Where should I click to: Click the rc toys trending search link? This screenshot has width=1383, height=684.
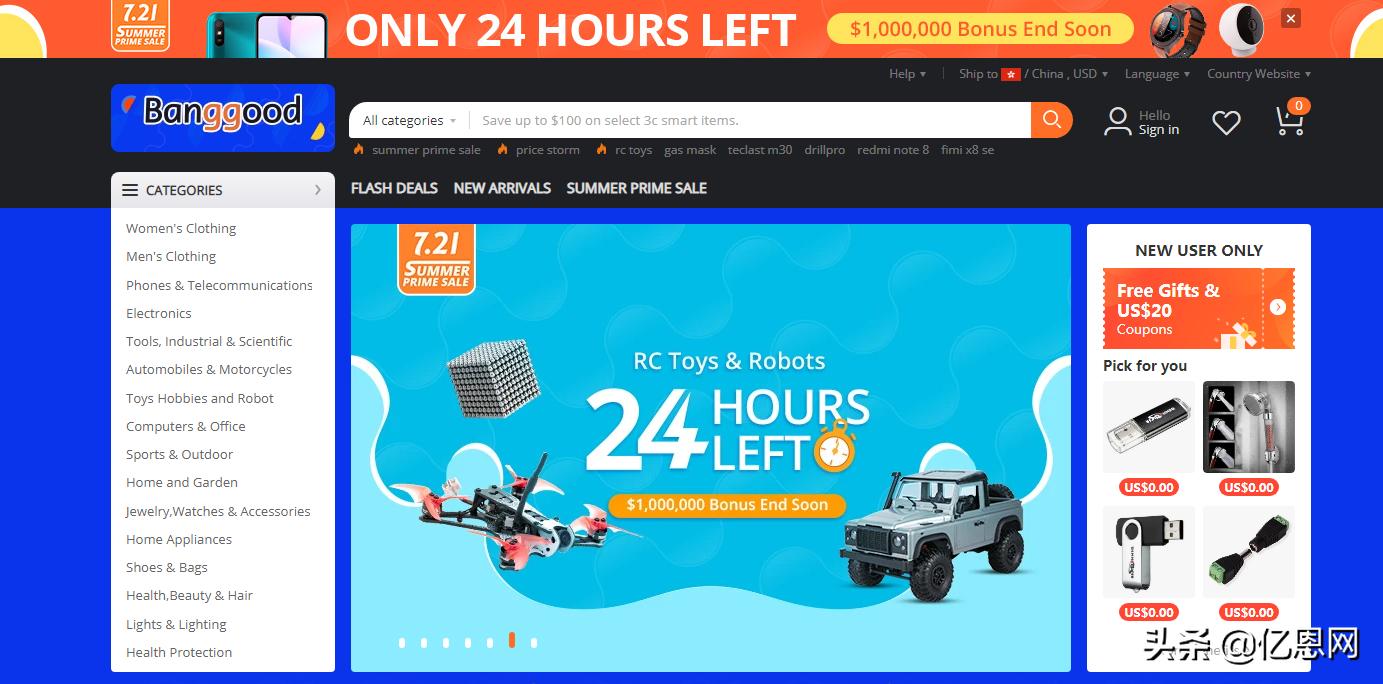coord(633,150)
